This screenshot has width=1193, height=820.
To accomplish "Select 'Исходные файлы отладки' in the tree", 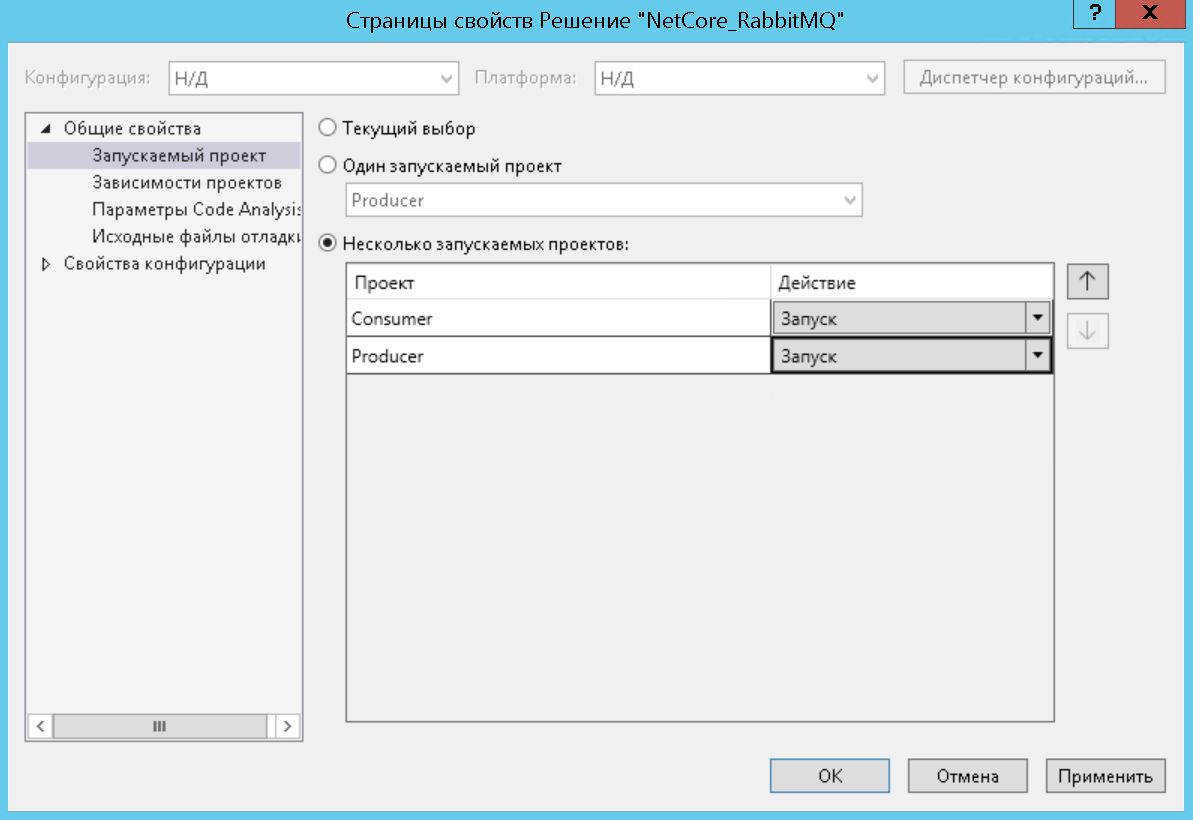I will coord(196,237).
